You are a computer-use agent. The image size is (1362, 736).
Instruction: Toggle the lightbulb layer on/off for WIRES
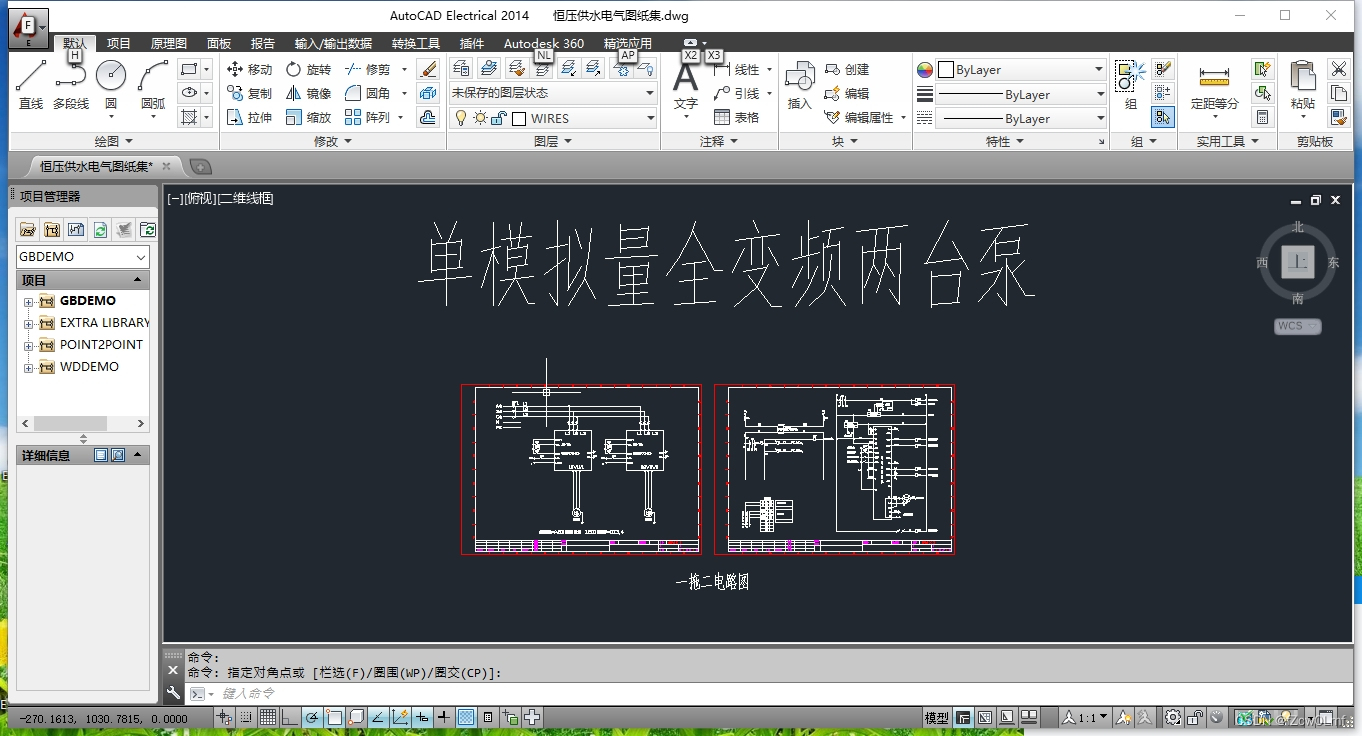461,118
